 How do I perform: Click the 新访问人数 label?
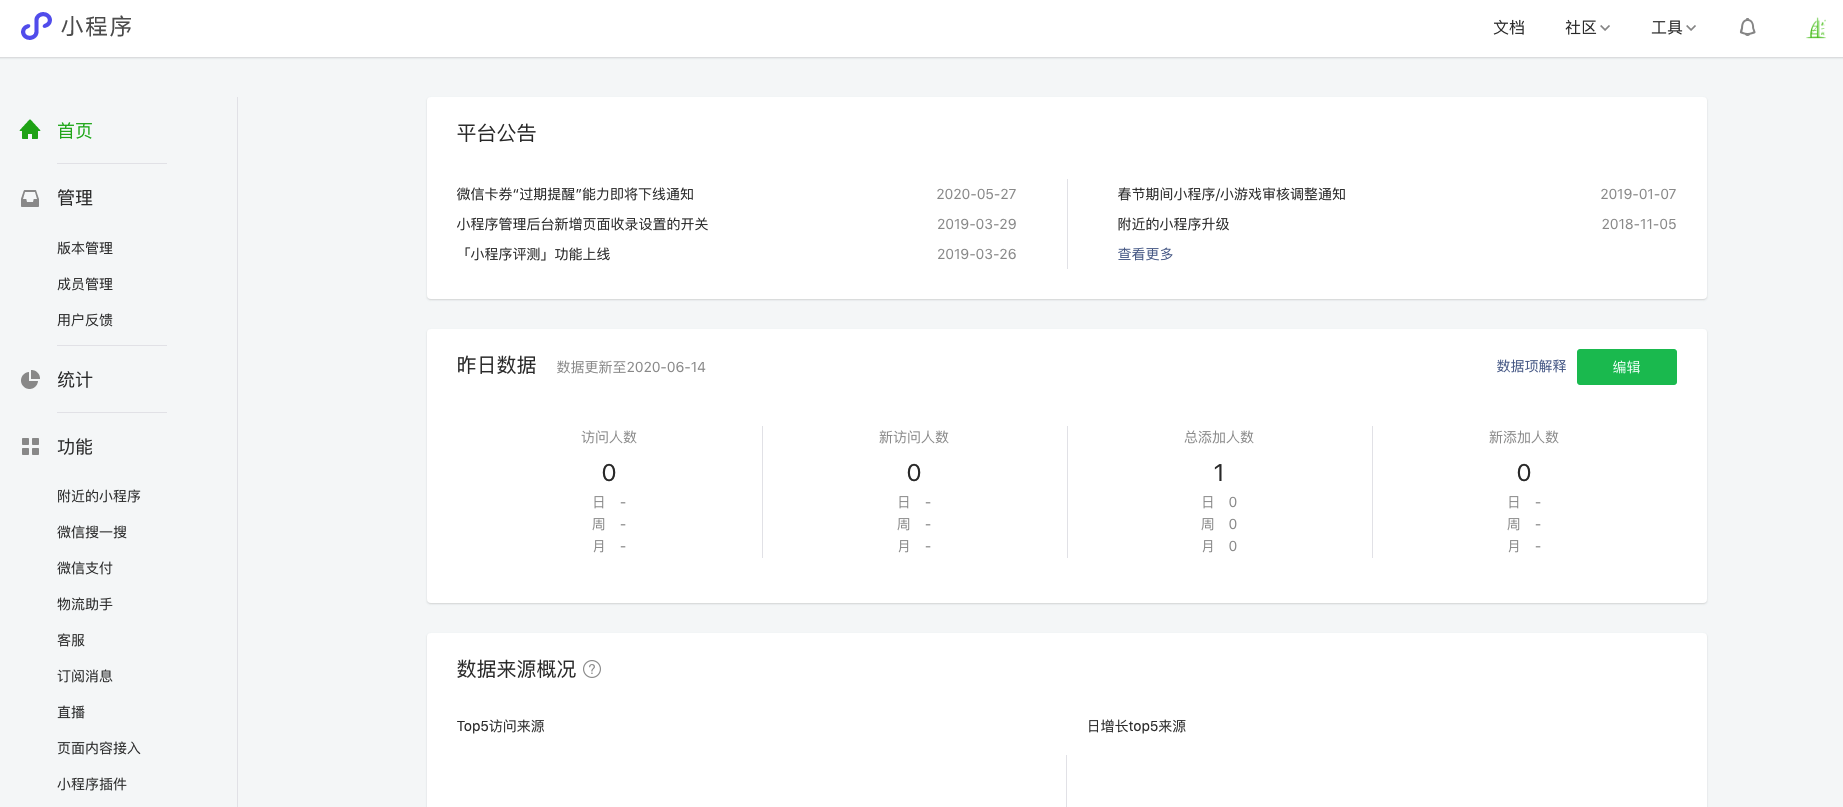(914, 437)
